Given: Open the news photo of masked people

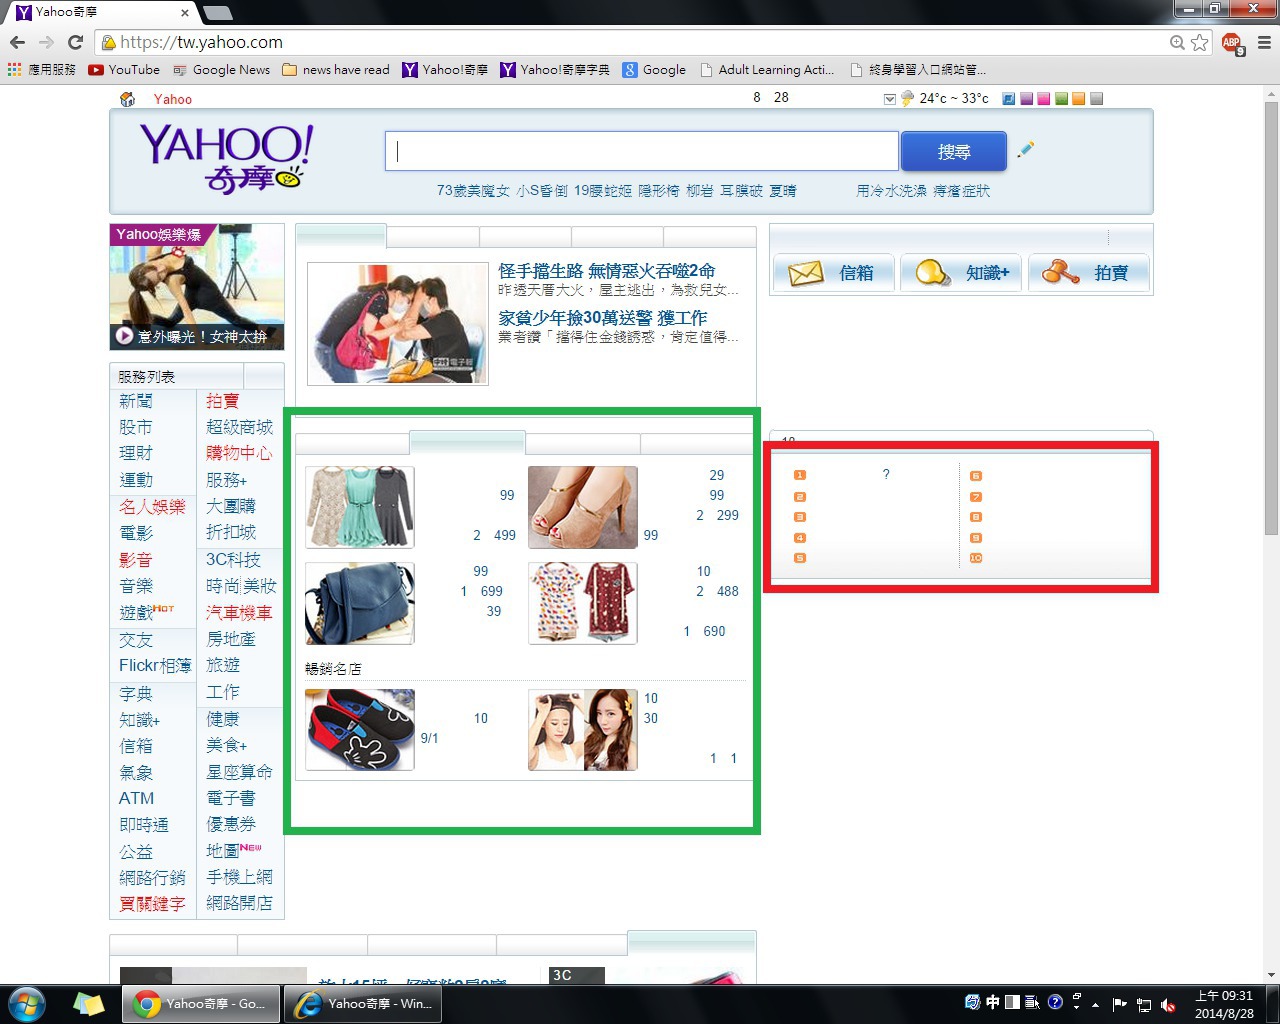Looking at the screenshot, I should pos(398,323).
